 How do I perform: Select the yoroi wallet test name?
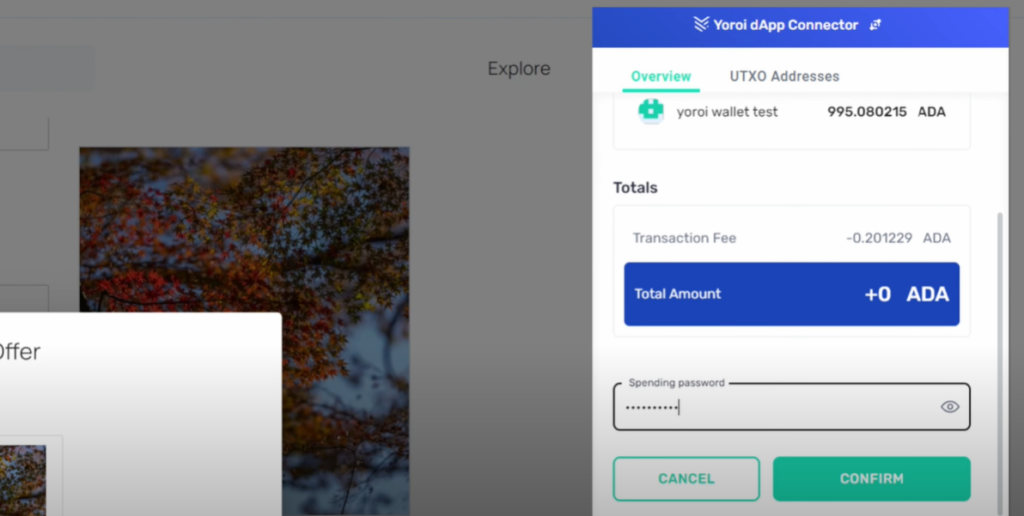click(x=727, y=112)
